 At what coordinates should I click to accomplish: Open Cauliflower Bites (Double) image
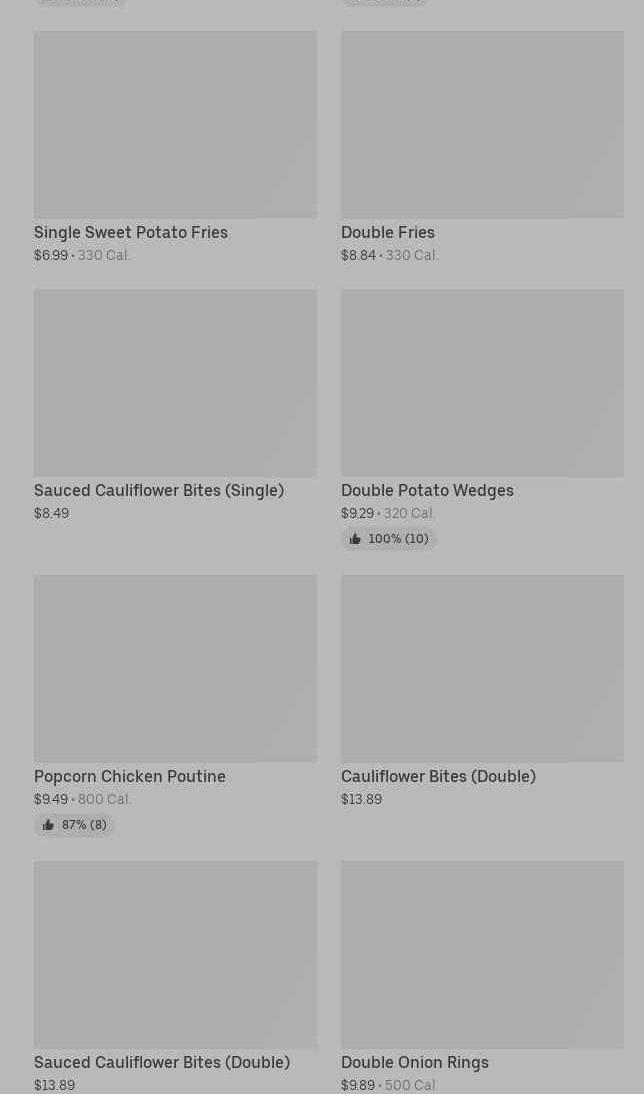click(482, 668)
